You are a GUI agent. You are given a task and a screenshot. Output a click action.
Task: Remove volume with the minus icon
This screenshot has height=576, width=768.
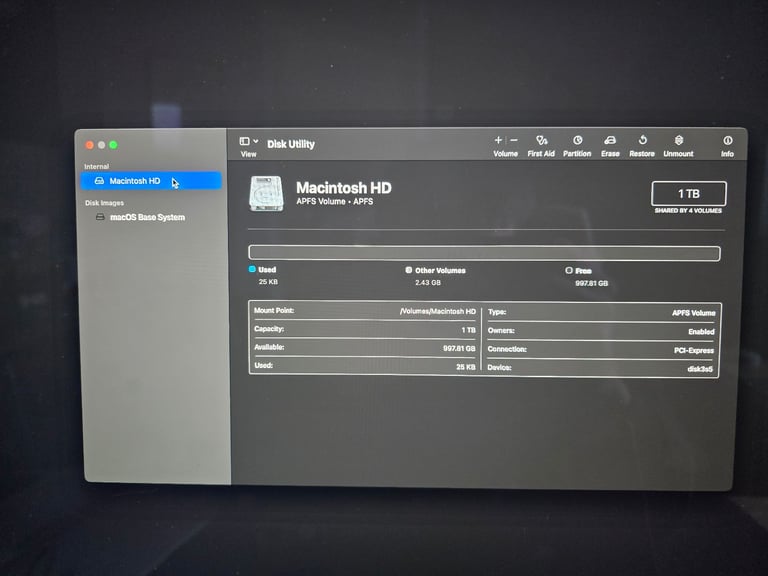click(514, 140)
